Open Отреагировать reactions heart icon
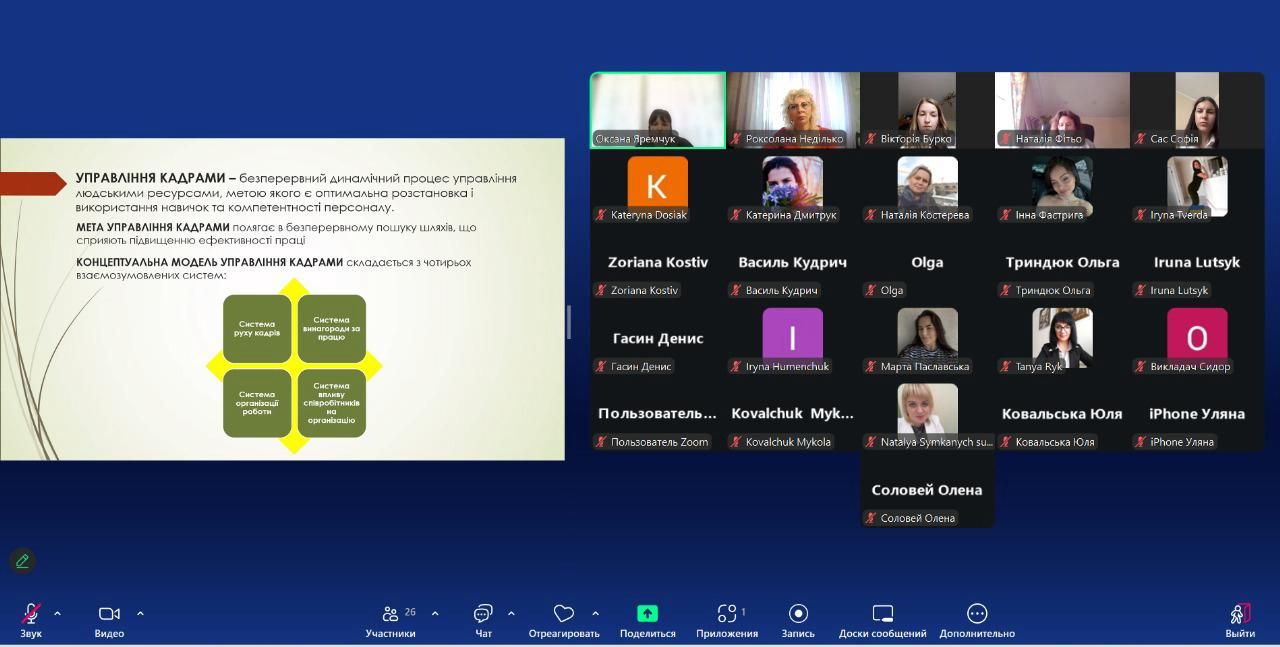 pyautogui.click(x=564, y=614)
